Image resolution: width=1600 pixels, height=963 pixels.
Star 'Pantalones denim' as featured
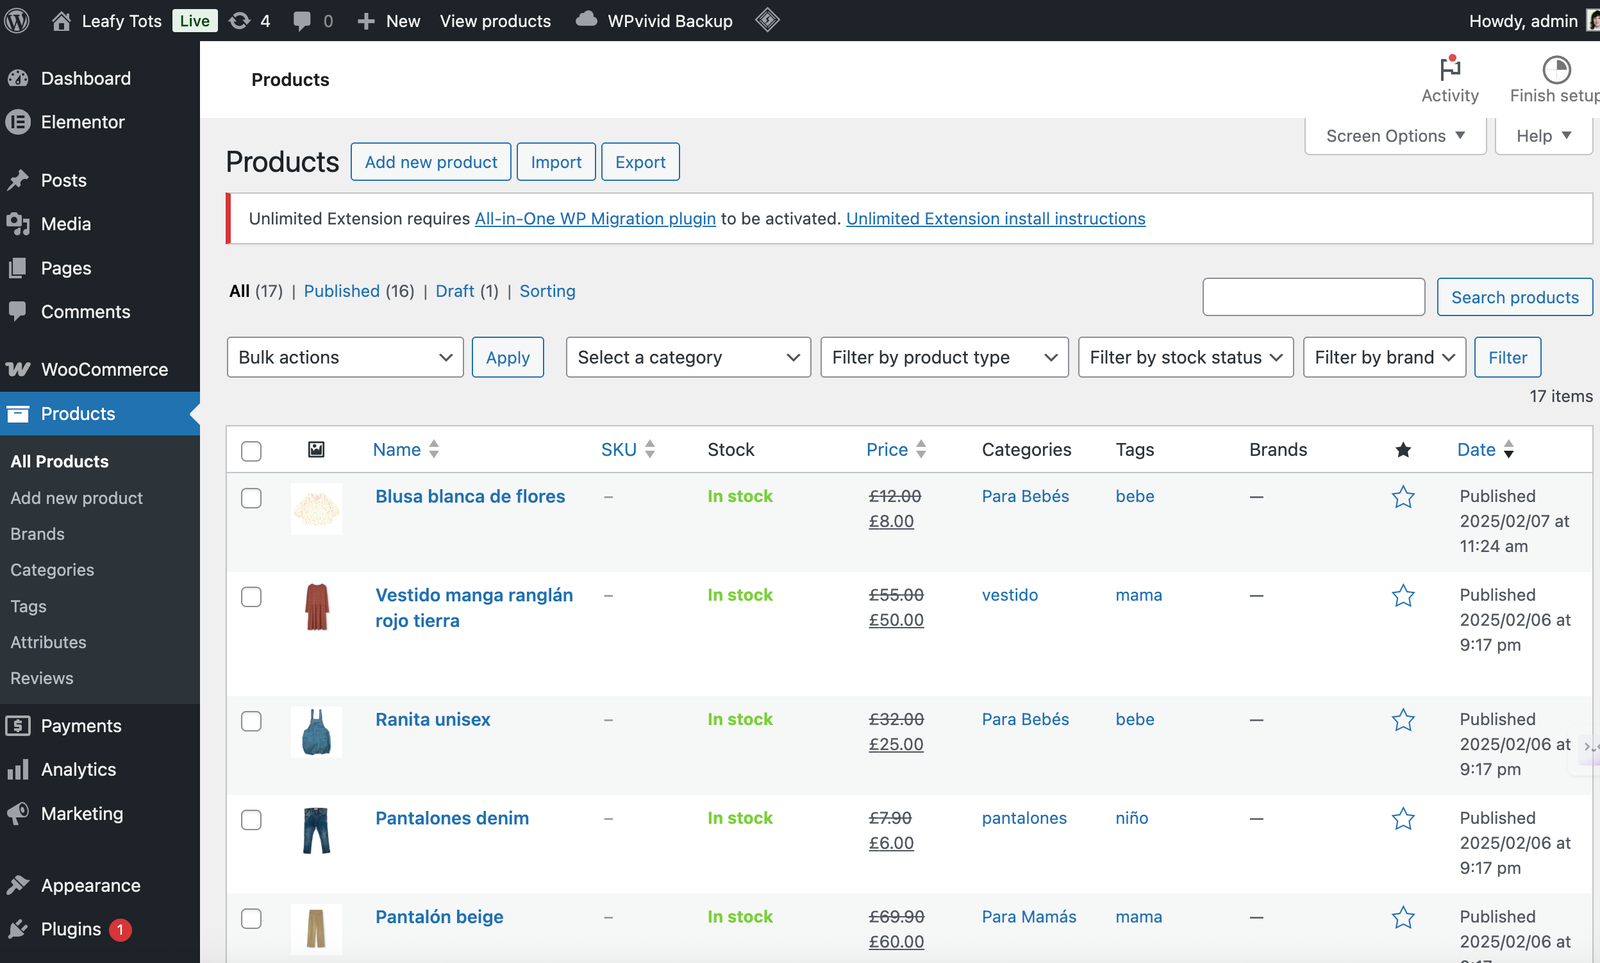pos(1403,818)
